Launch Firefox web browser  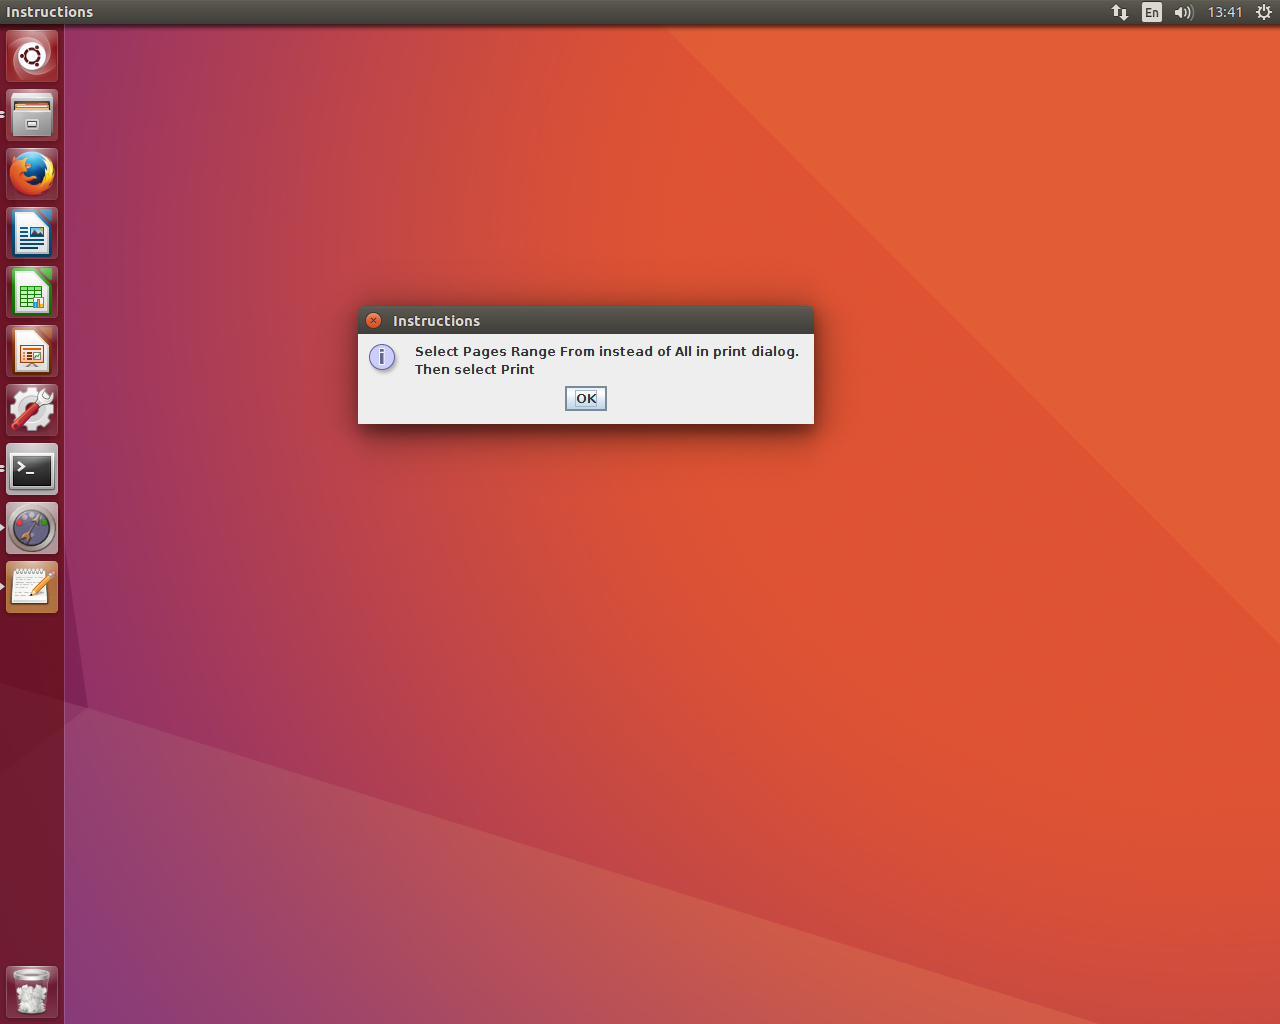(x=32, y=174)
